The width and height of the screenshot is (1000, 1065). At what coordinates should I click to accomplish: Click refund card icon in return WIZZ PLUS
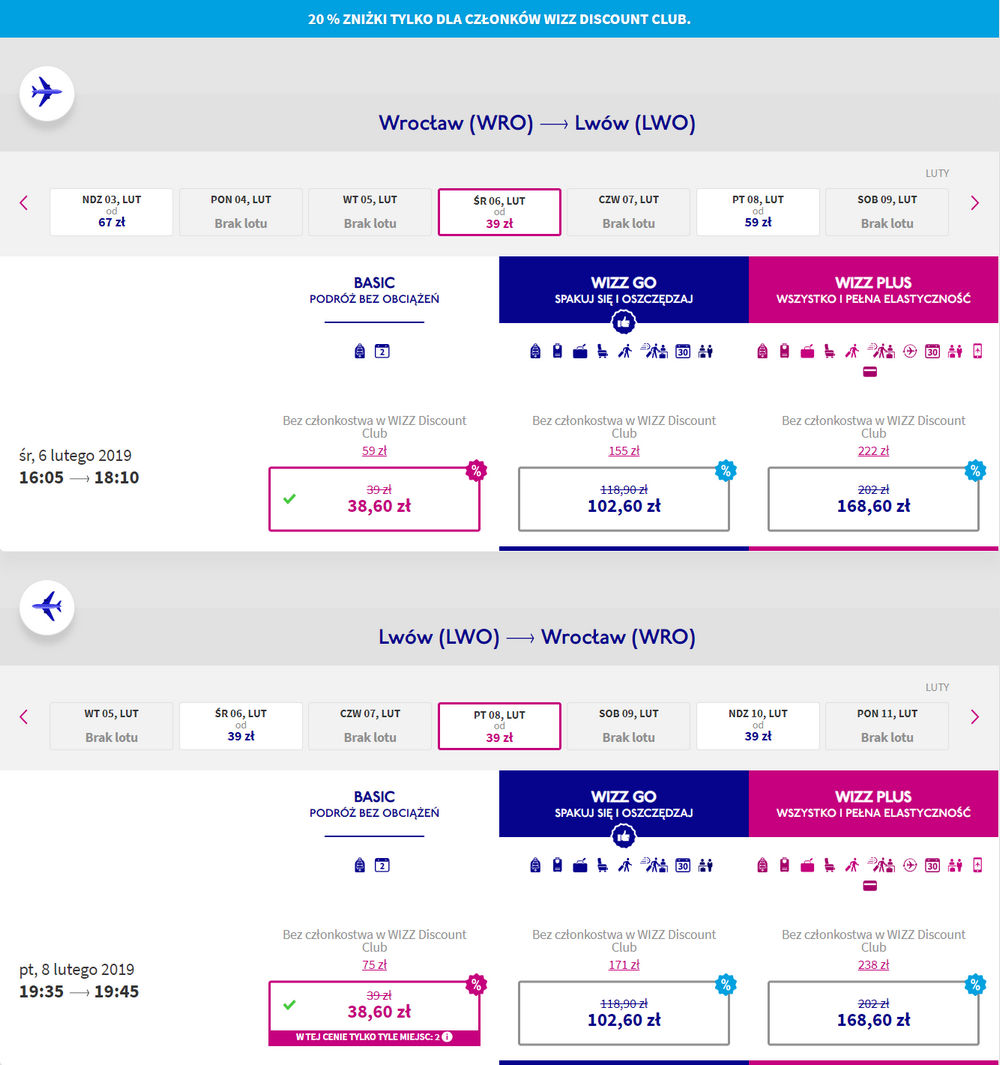870,886
